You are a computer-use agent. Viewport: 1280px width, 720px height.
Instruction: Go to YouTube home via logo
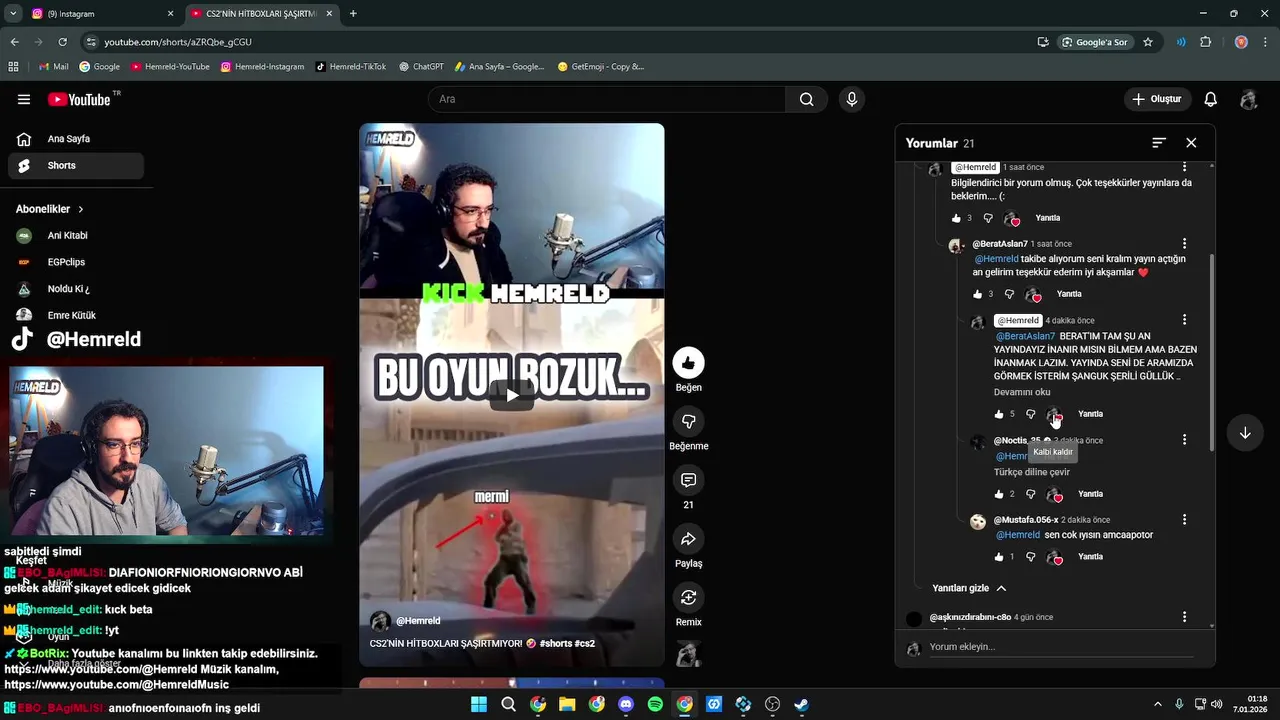79,99
